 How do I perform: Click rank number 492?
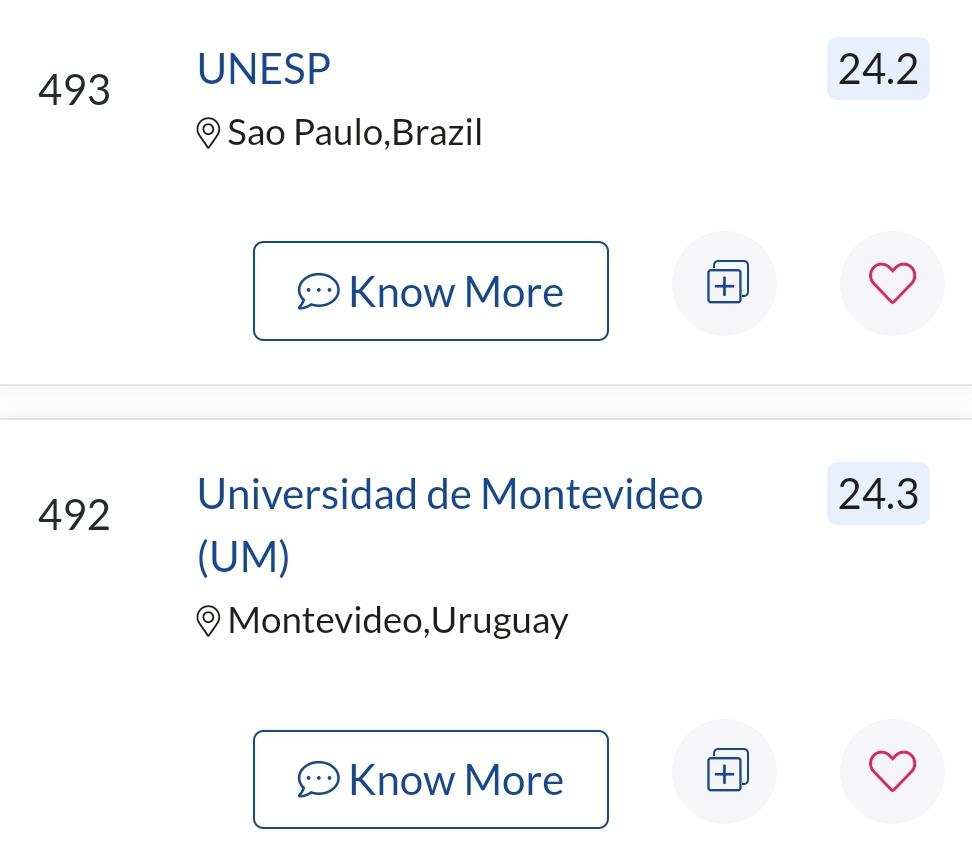pyautogui.click(x=74, y=516)
